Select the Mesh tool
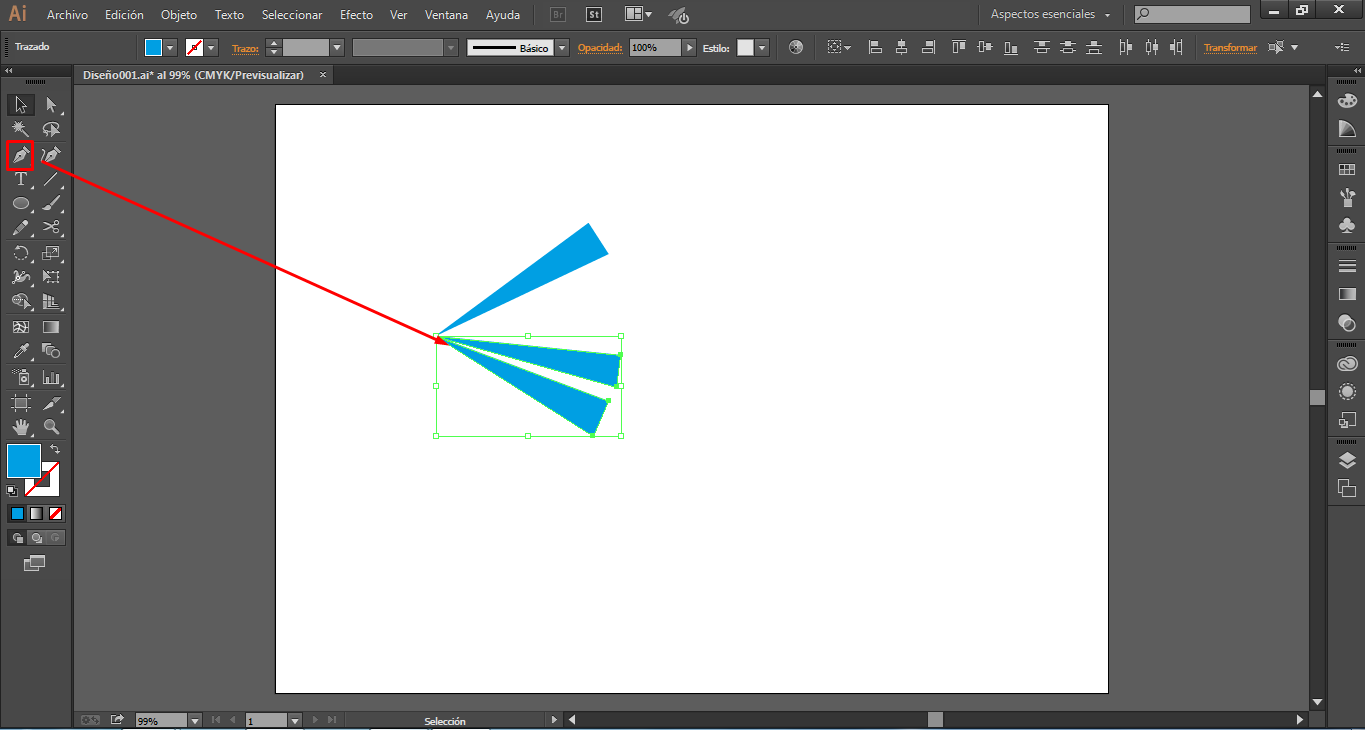The image size is (1365, 730). tap(21, 327)
